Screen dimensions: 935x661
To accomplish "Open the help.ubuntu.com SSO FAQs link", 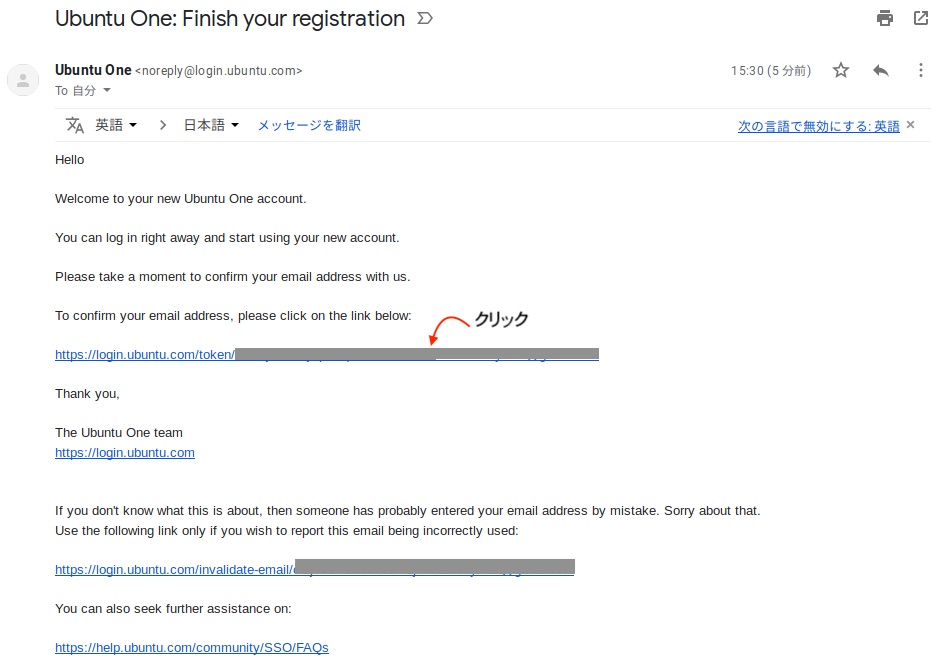I will click(x=191, y=647).
